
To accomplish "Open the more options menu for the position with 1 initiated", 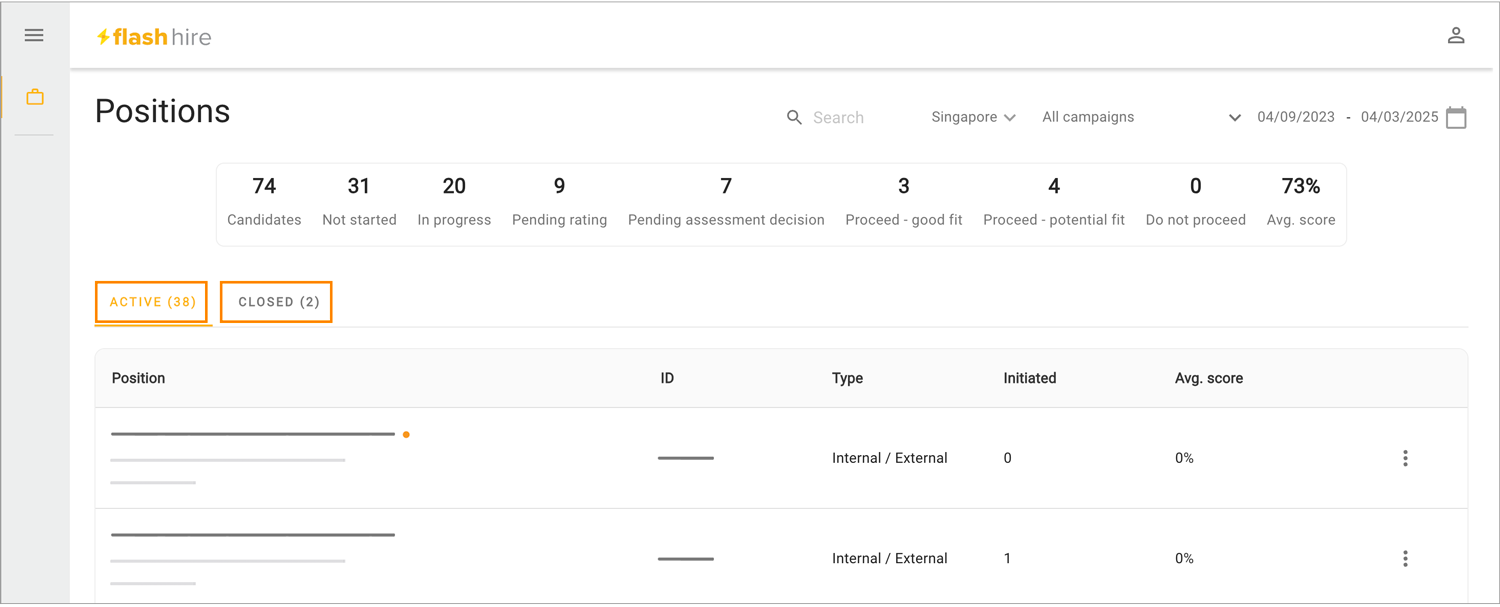I will [x=1405, y=558].
